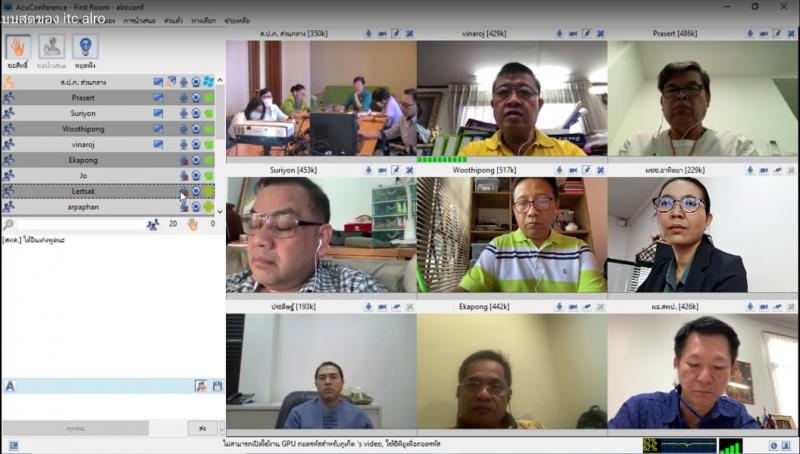Click wide gray button left of send
This screenshot has height=454, width=800.
pos(76,428)
